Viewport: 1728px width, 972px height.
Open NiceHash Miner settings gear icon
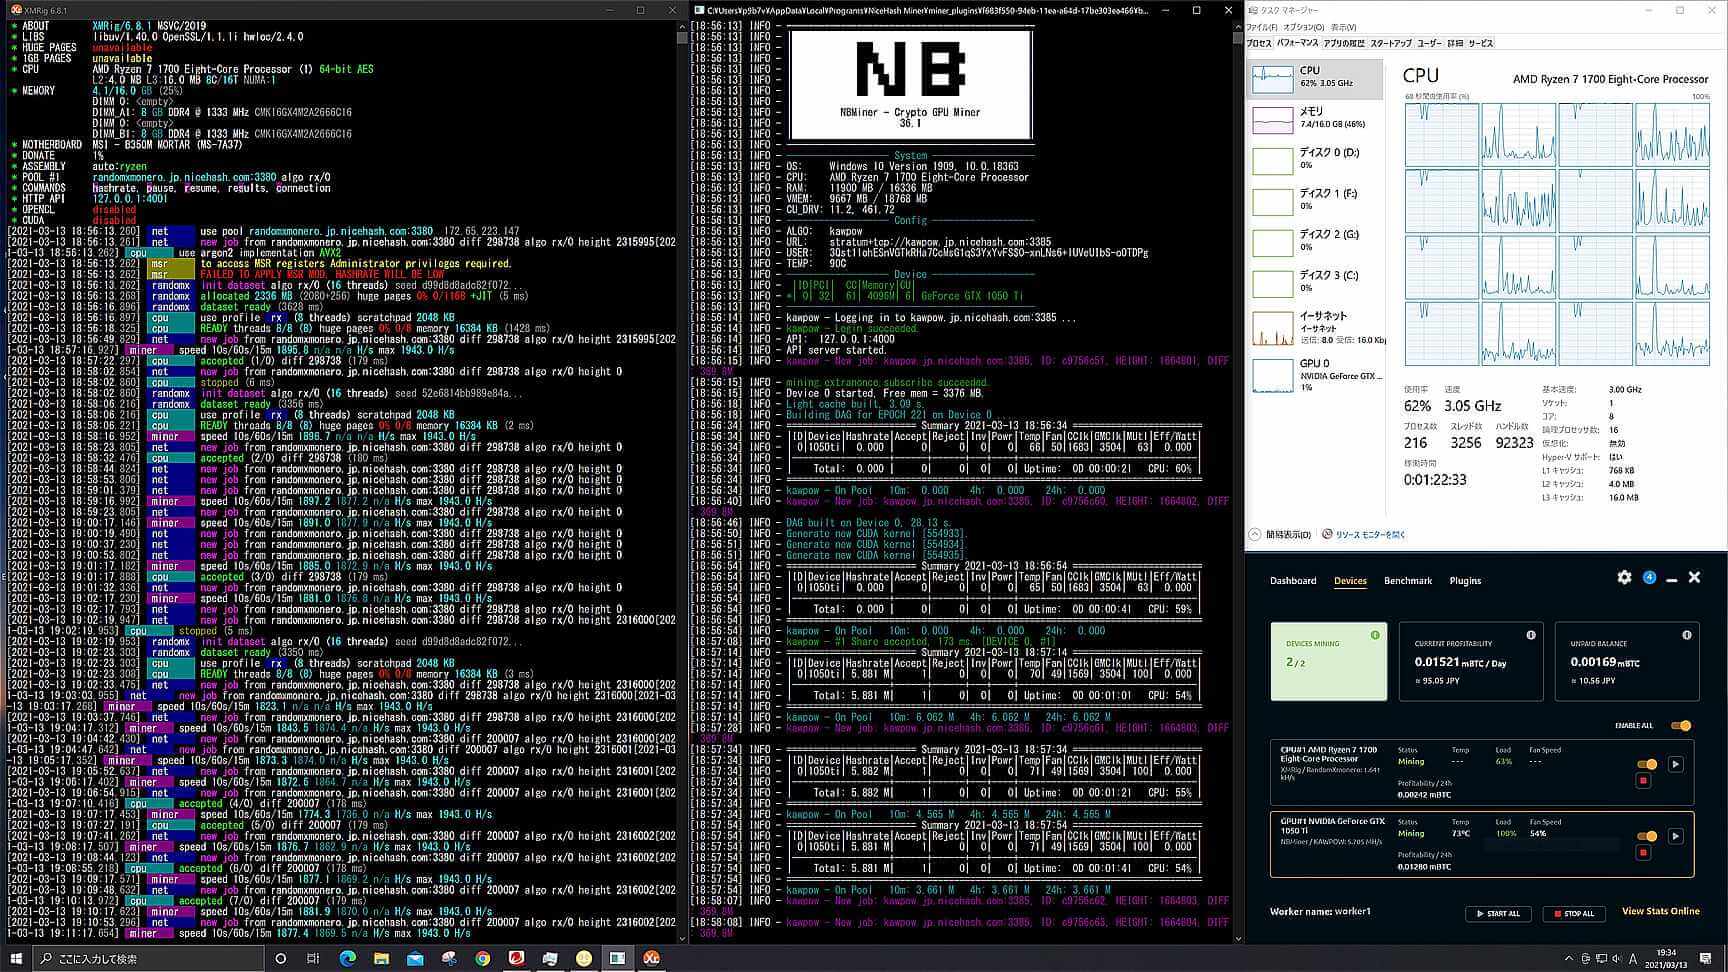[1624, 578]
